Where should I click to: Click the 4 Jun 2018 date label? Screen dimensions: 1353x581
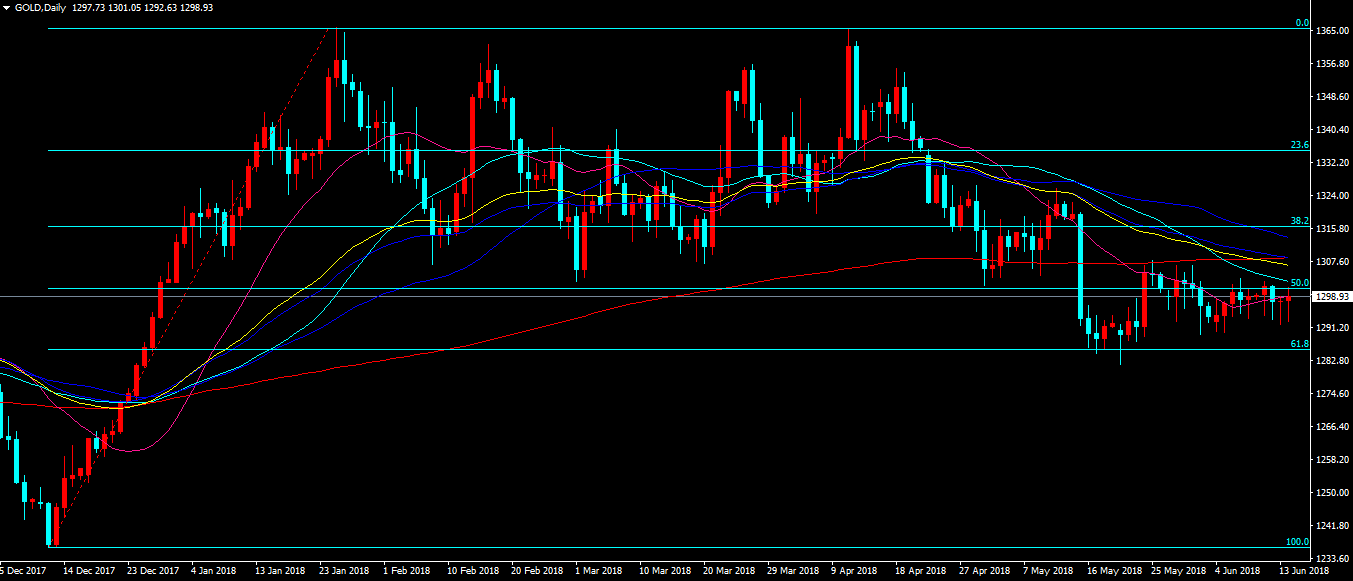(1237, 571)
